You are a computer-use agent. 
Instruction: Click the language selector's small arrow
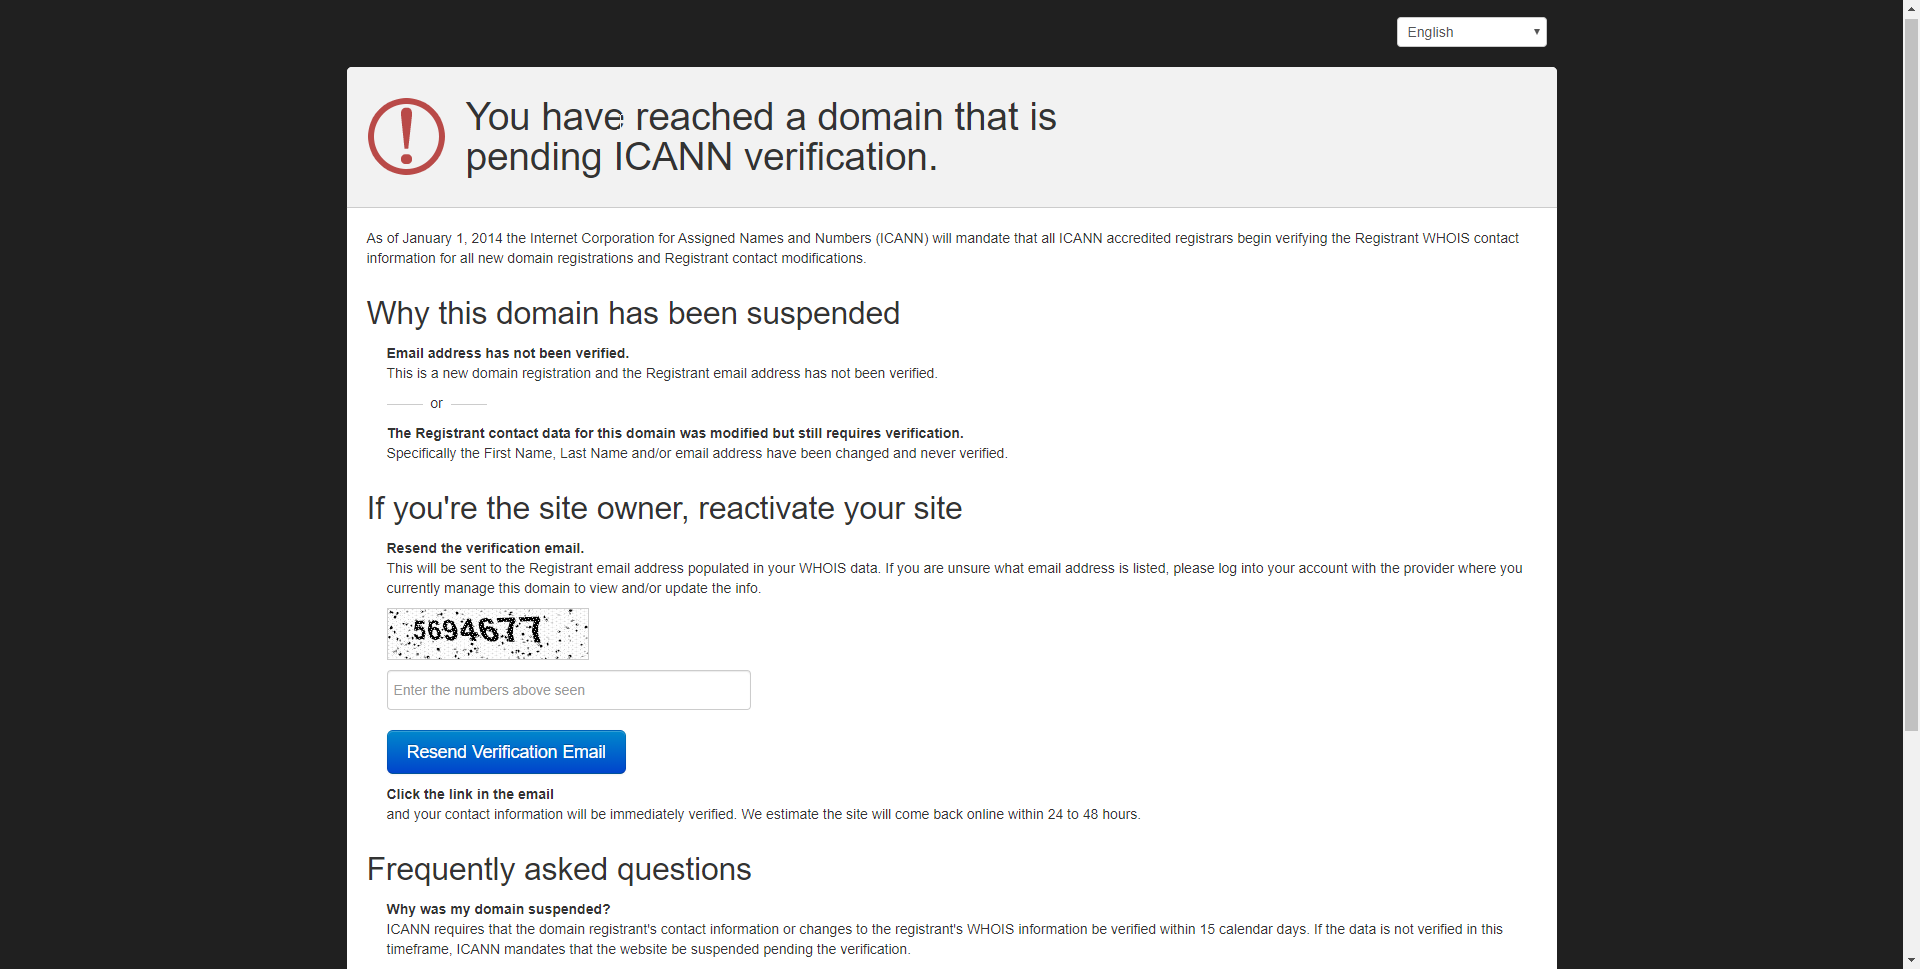[x=1536, y=32]
